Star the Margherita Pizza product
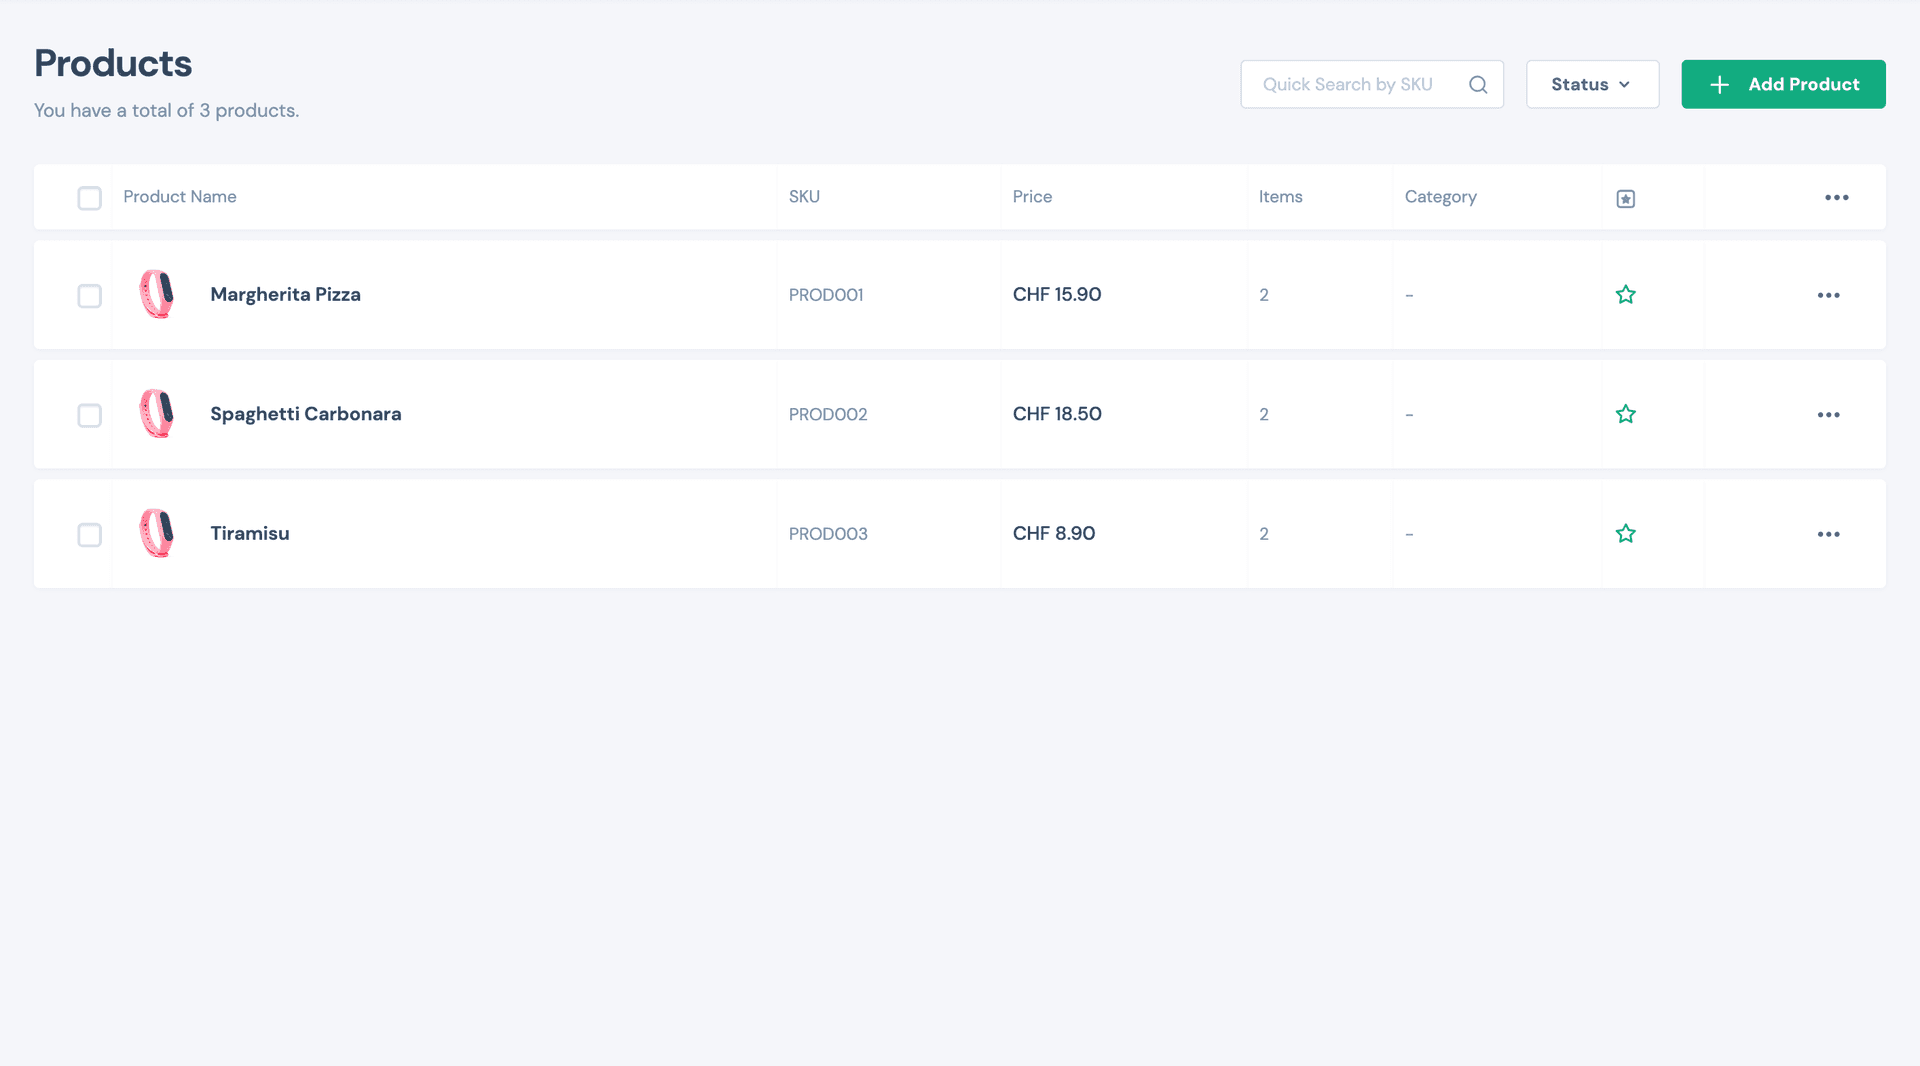This screenshot has width=1920, height=1066. 1625,295
